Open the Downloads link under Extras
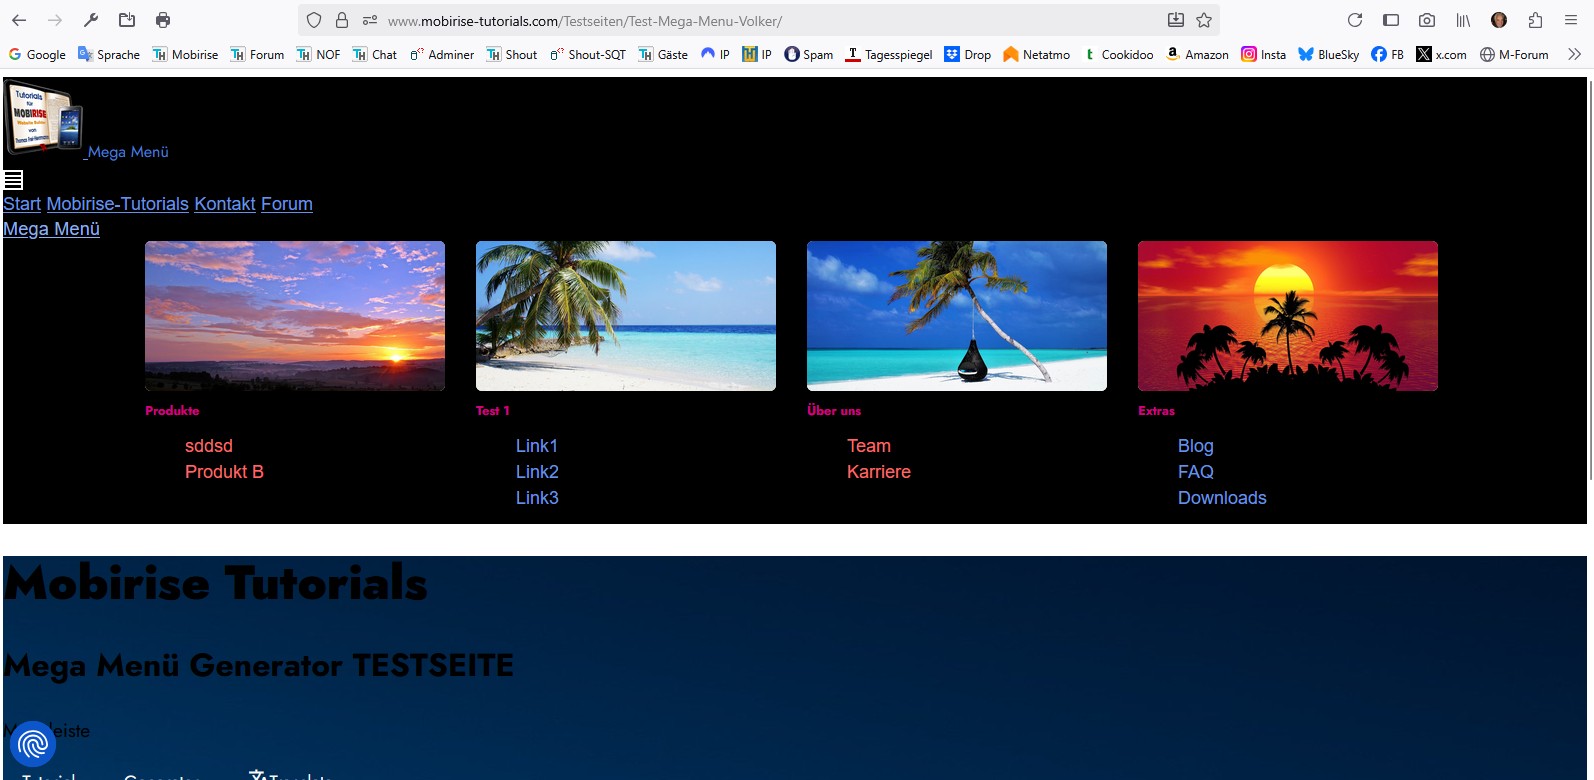This screenshot has height=780, width=1594. pyautogui.click(x=1222, y=498)
